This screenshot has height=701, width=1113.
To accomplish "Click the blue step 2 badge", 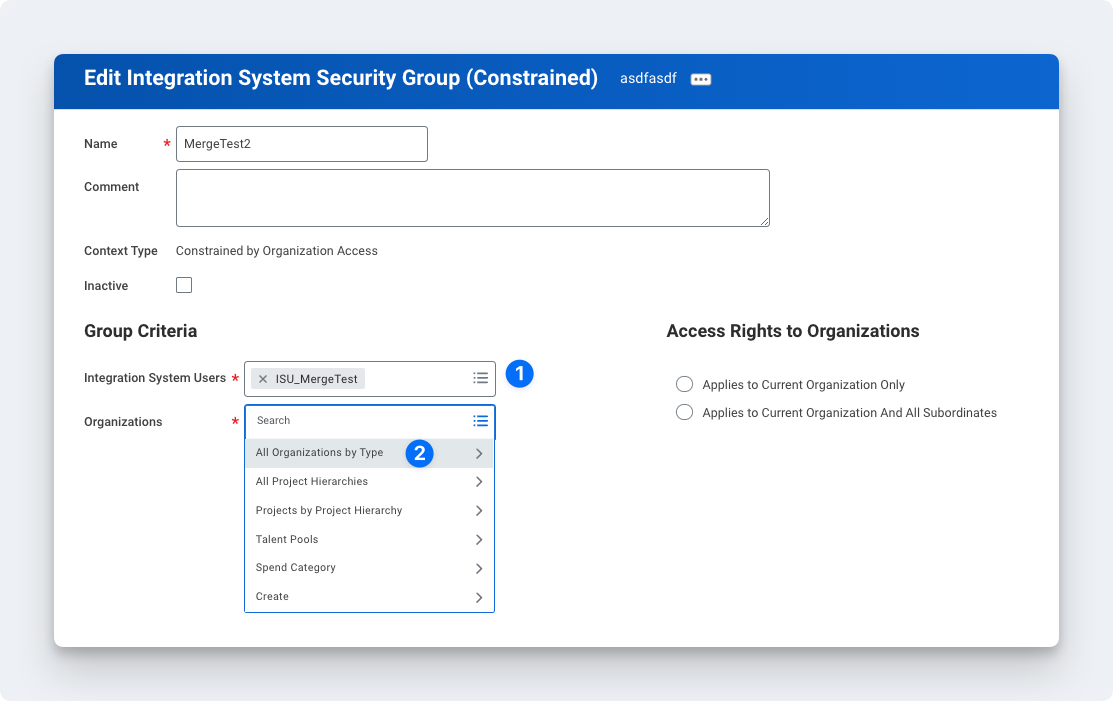I will [419, 453].
